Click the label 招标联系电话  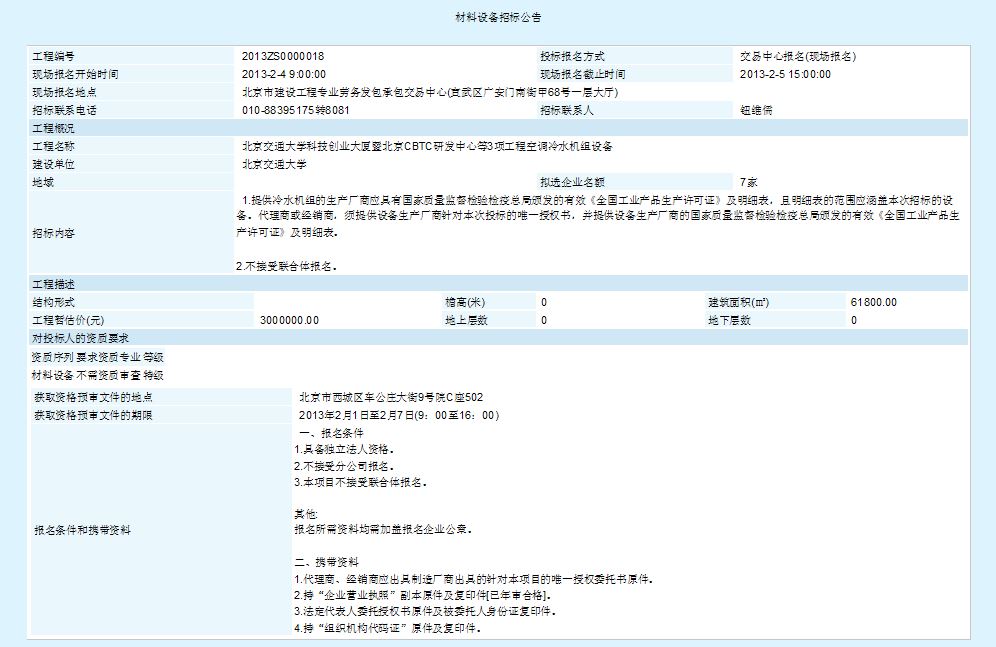(x=64, y=110)
